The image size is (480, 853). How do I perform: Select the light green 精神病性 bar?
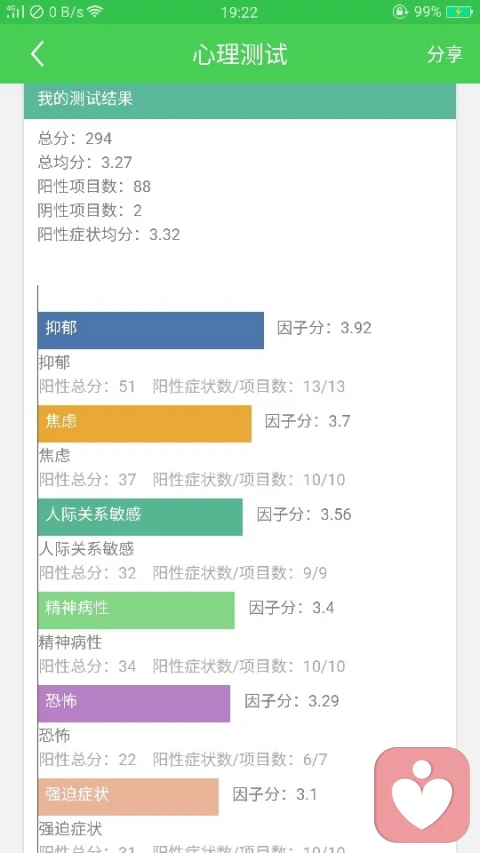(x=136, y=610)
